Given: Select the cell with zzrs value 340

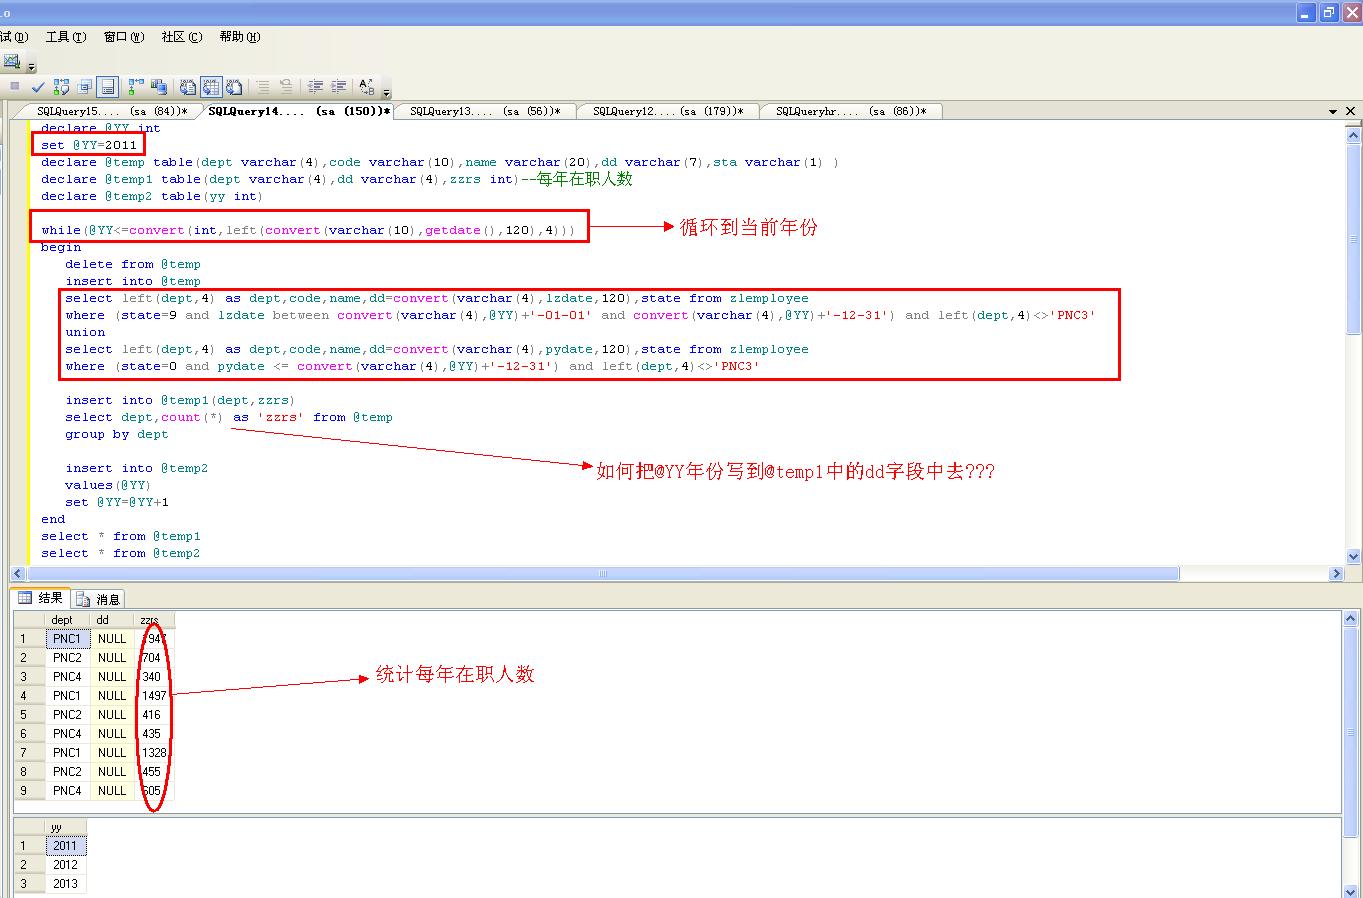Looking at the screenshot, I should tap(154, 677).
